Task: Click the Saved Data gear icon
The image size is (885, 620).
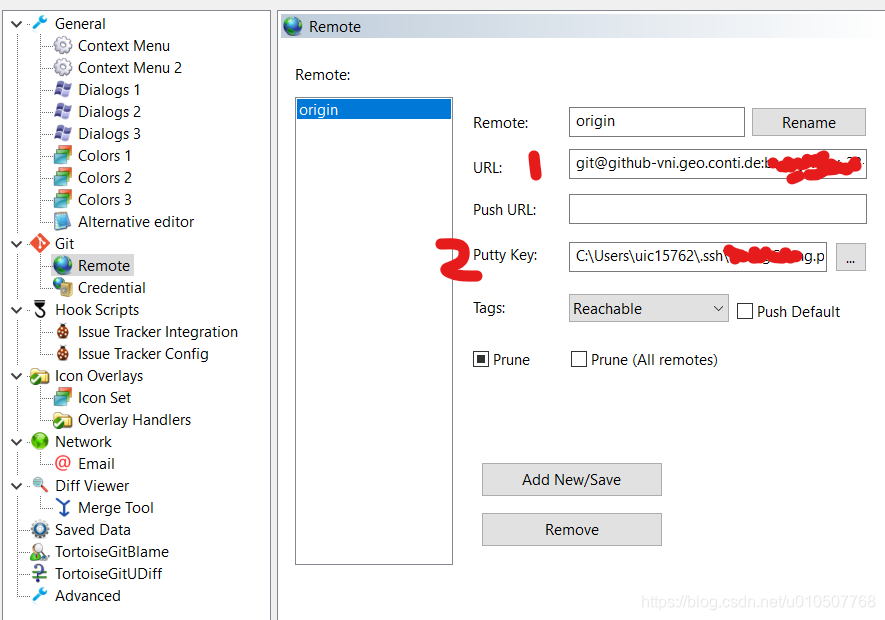Action: click(40, 530)
